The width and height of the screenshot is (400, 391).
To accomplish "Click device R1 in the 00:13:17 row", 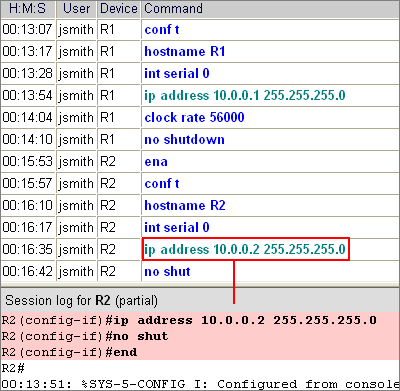I will pos(107,52).
